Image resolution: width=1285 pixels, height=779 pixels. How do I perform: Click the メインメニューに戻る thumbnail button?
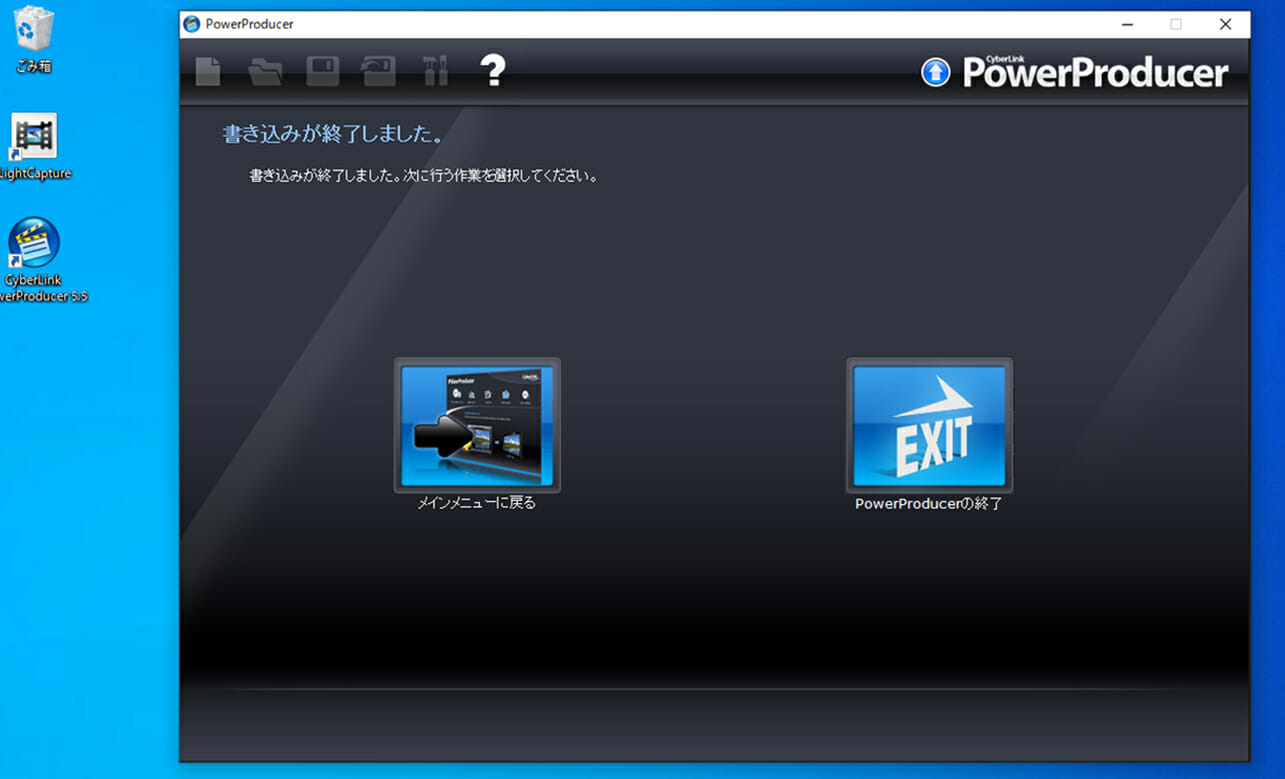477,425
